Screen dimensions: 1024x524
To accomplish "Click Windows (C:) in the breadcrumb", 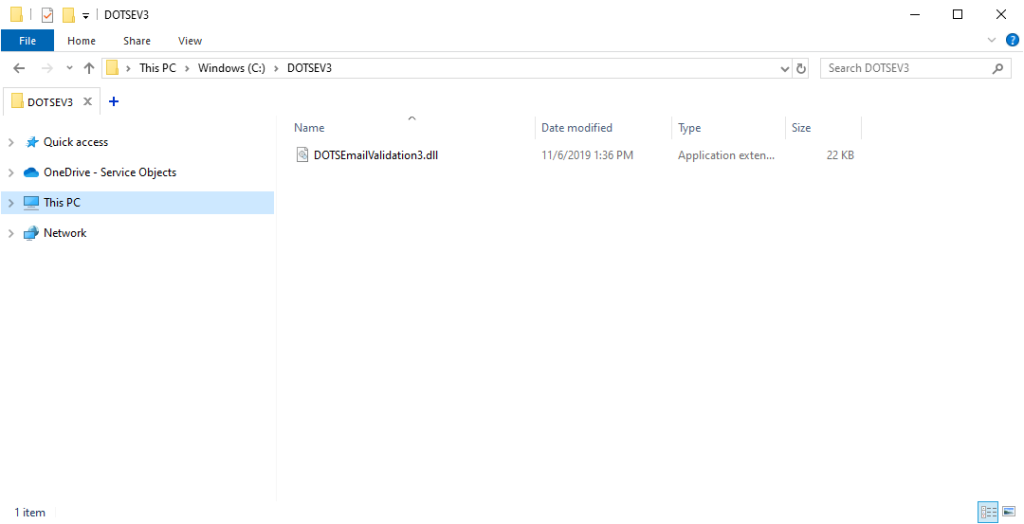I will click(232, 68).
